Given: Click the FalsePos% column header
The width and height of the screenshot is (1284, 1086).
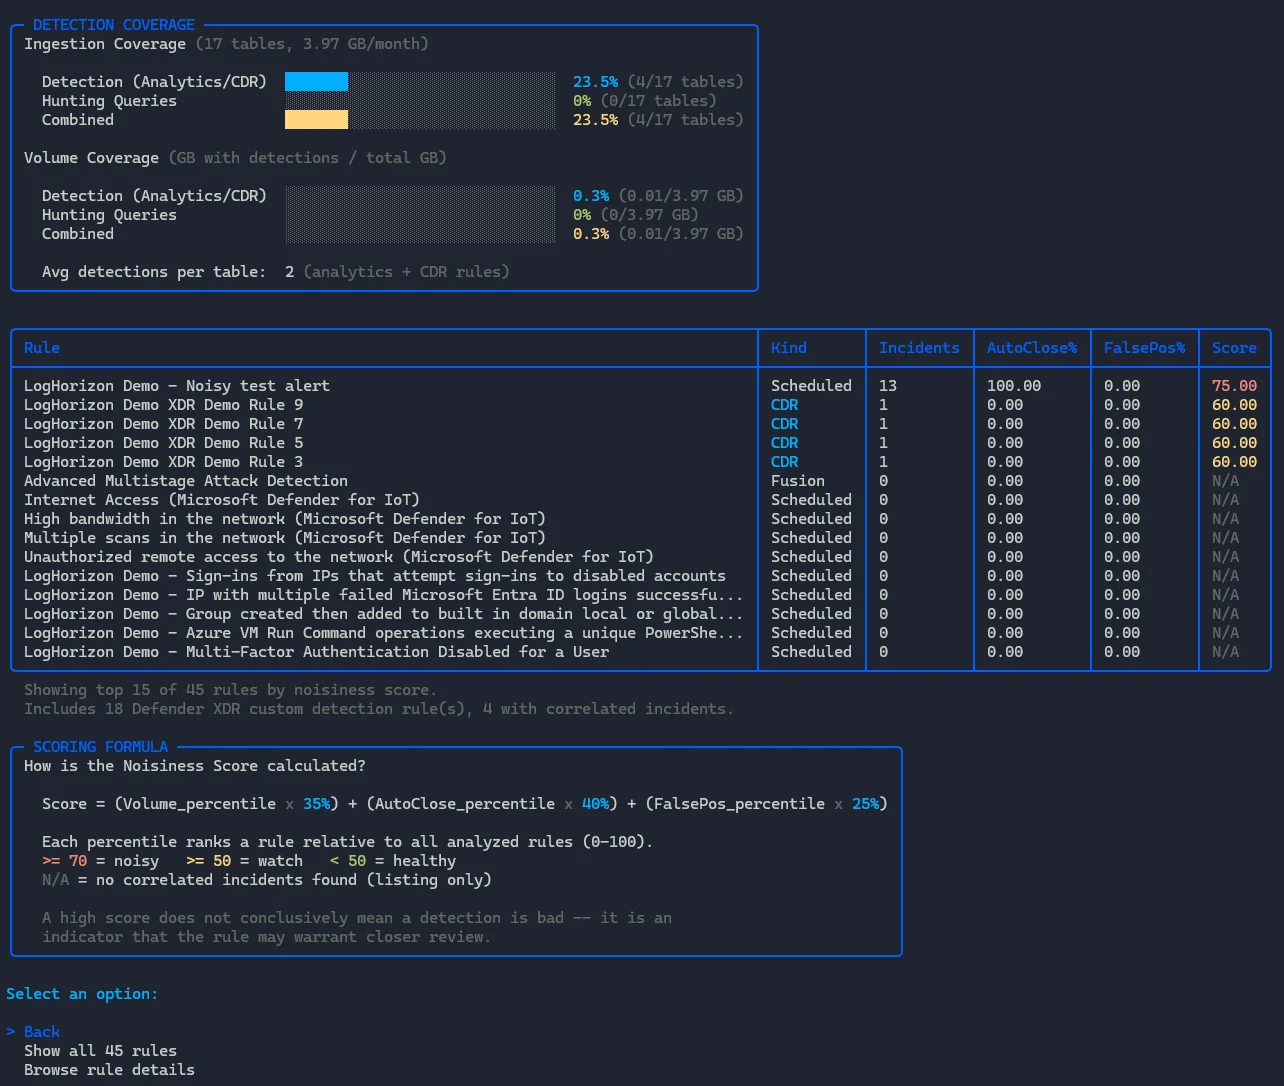Looking at the screenshot, I should pyautogui.click(x=1144, y=347).
